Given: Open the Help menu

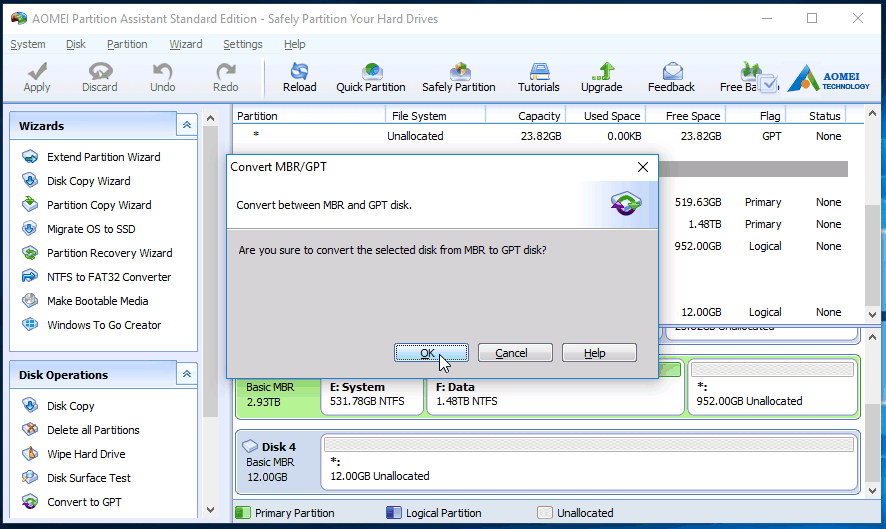Looking at the screenshot, I should pos(294,44).
